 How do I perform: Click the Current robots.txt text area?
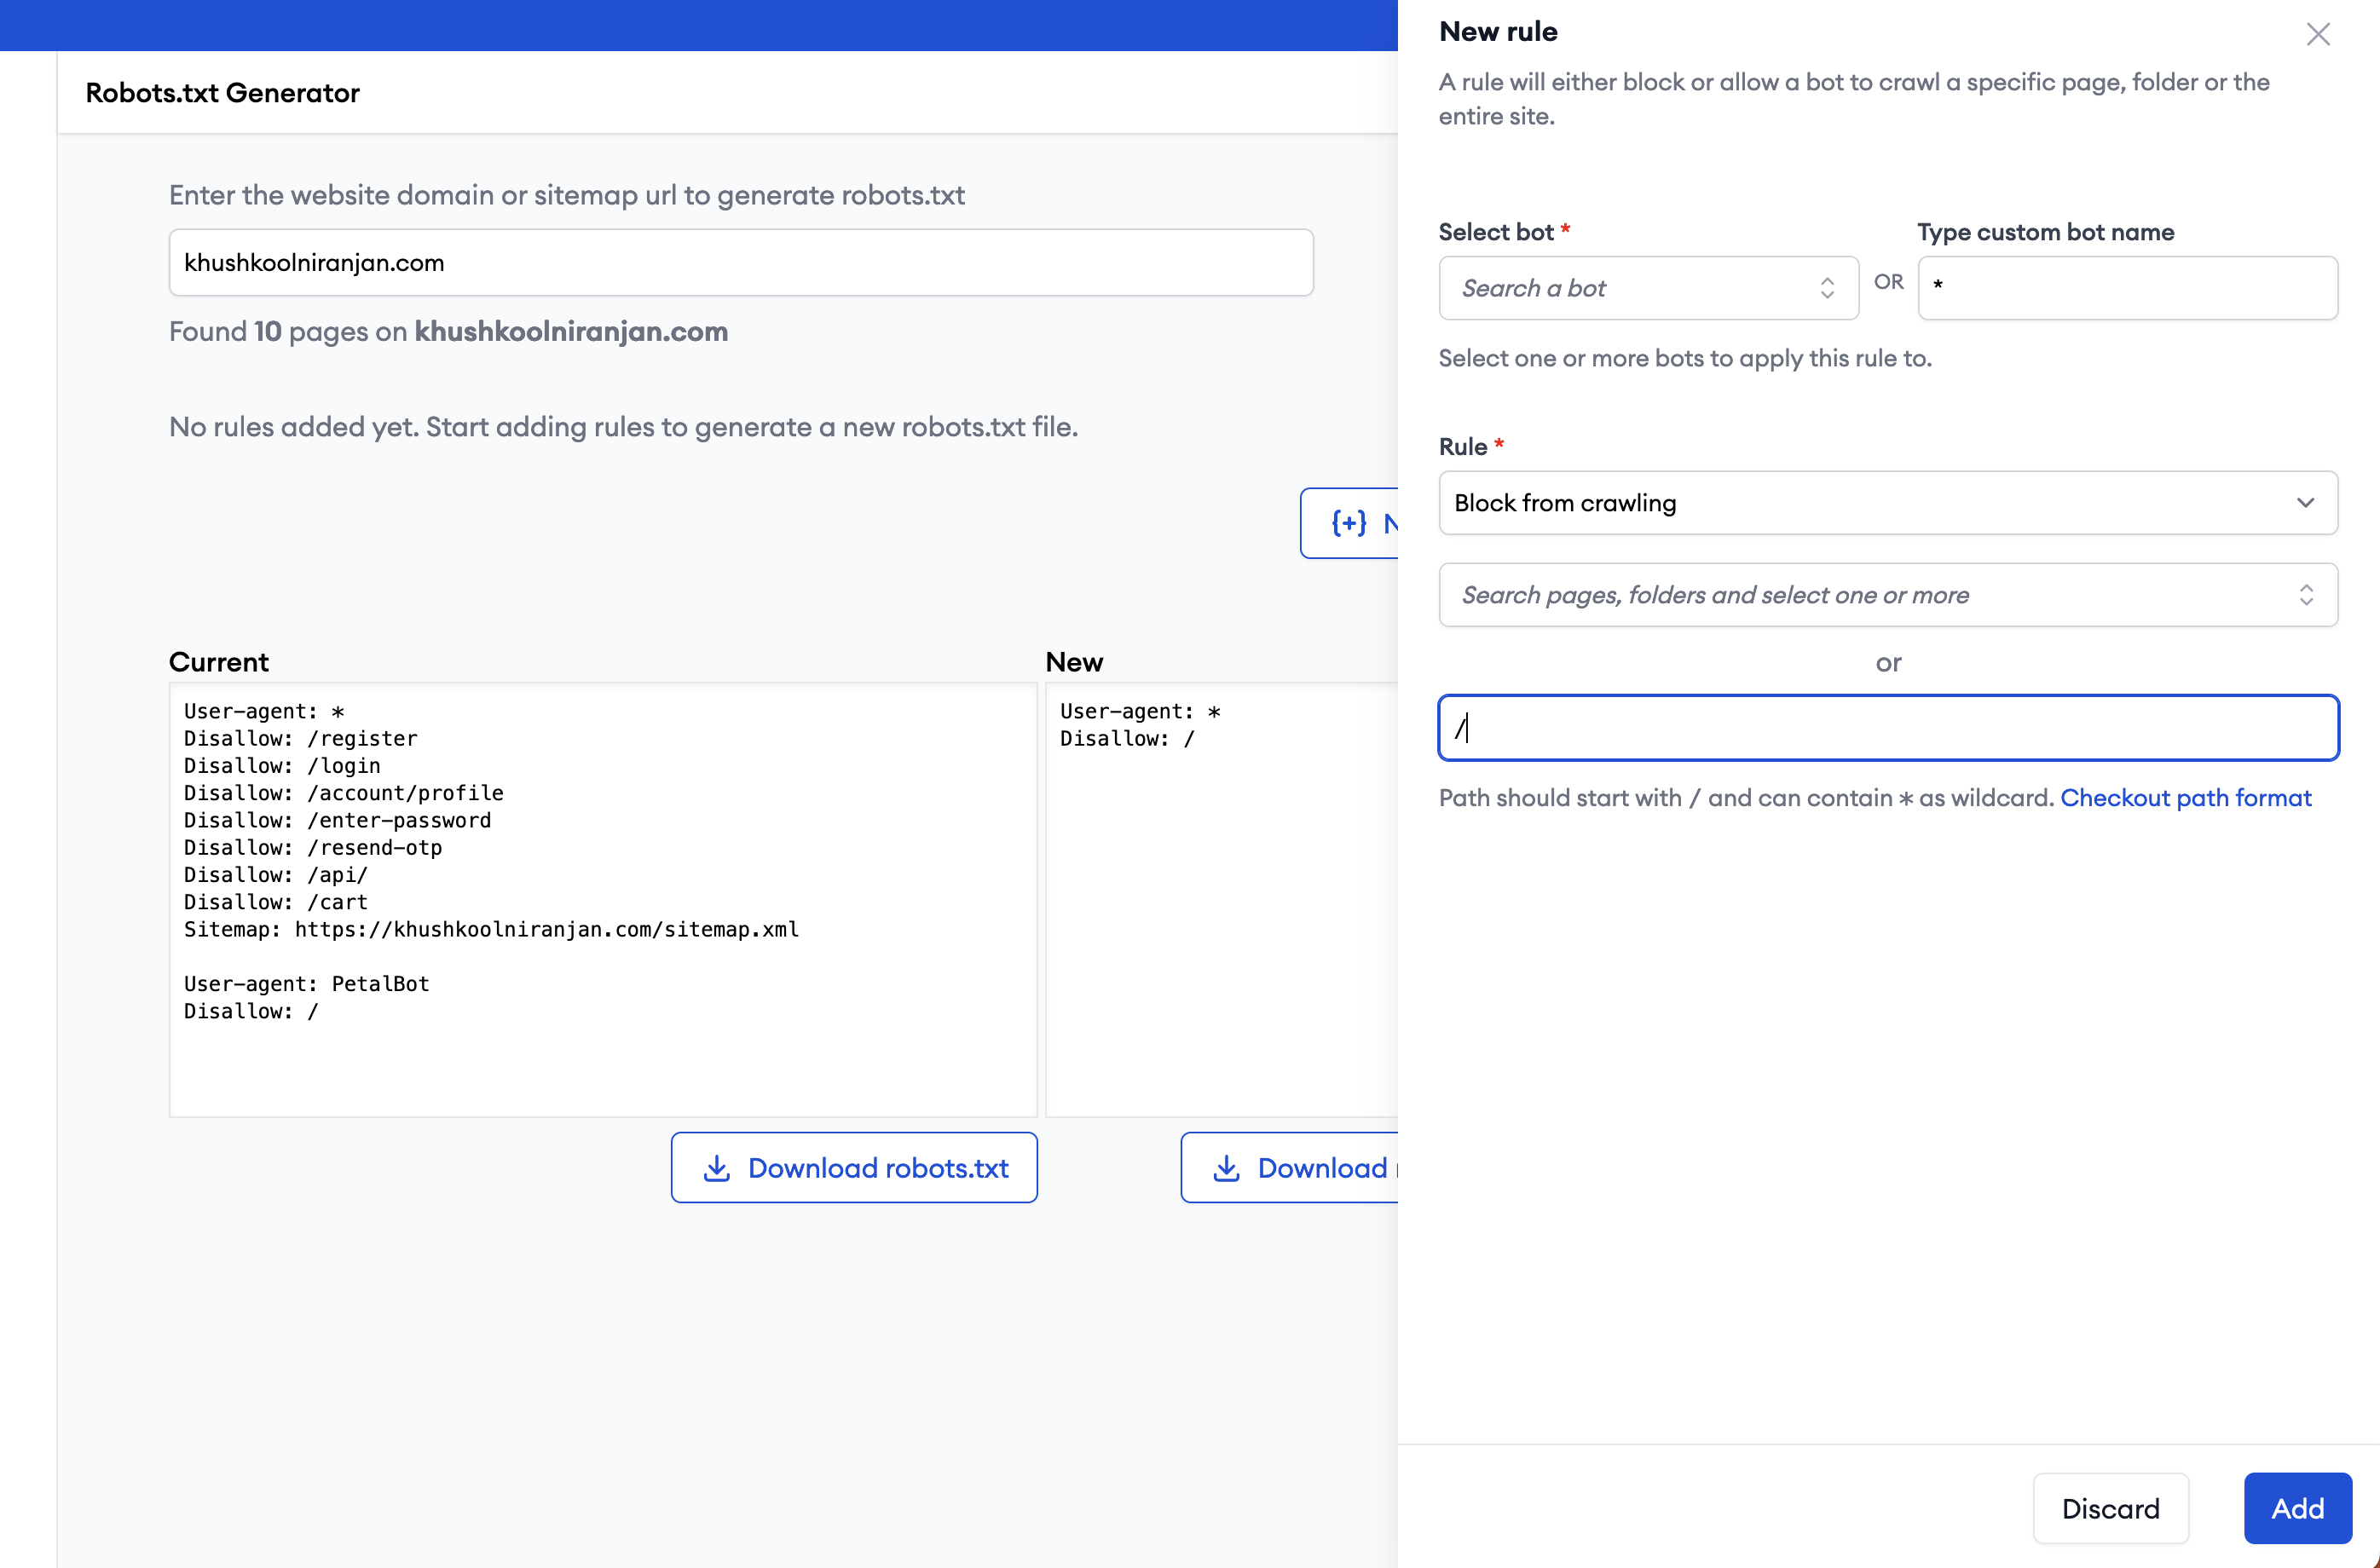(602, 900)
